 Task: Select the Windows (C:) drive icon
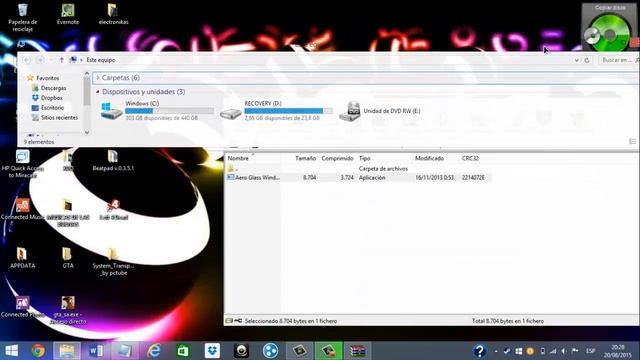pos(111,111)
